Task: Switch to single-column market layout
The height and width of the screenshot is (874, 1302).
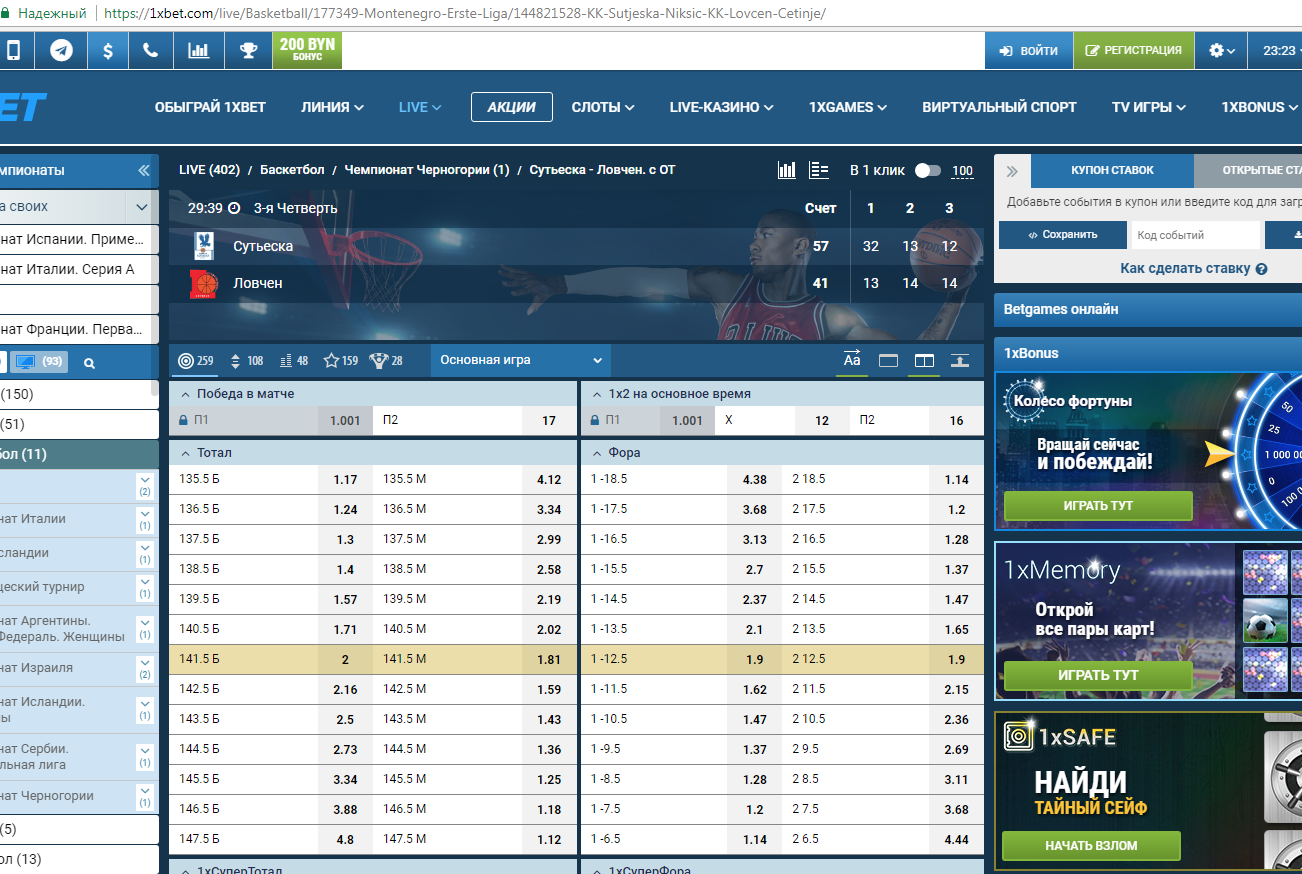Action: (x=888, y=361)
